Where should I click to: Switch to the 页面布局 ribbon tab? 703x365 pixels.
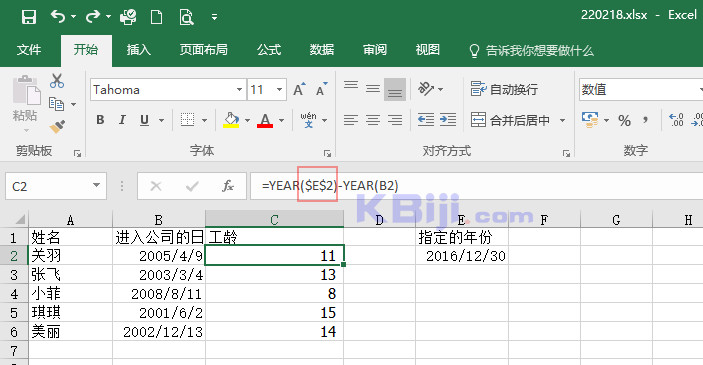[204, 49]
